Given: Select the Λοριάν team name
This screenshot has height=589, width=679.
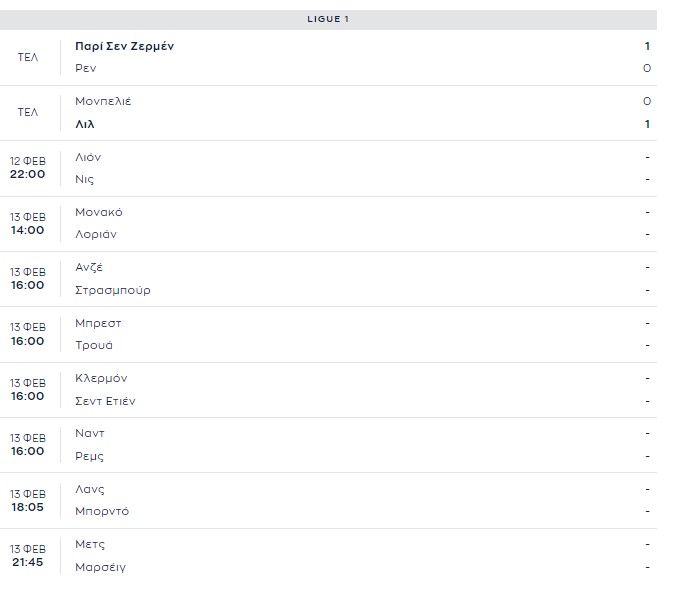Looking at the screenshot, I should tap(96, 234).
